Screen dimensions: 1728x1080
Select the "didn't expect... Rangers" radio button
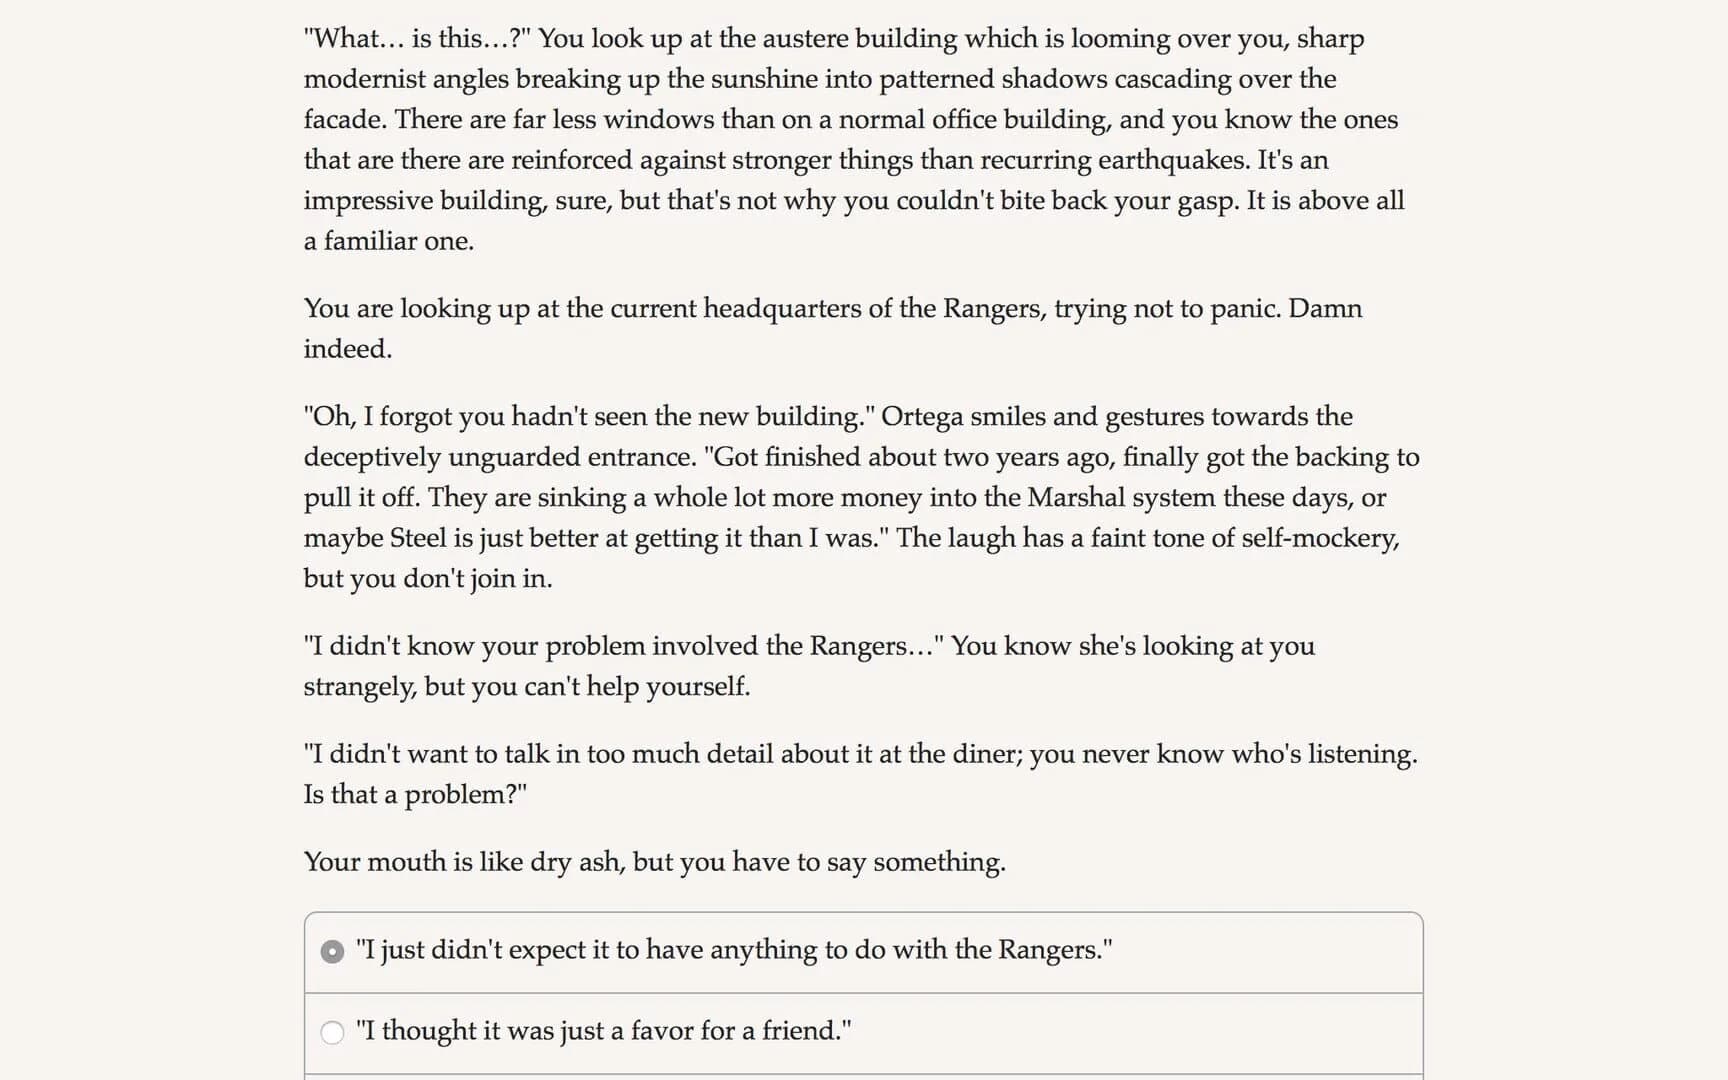[332, 951]
